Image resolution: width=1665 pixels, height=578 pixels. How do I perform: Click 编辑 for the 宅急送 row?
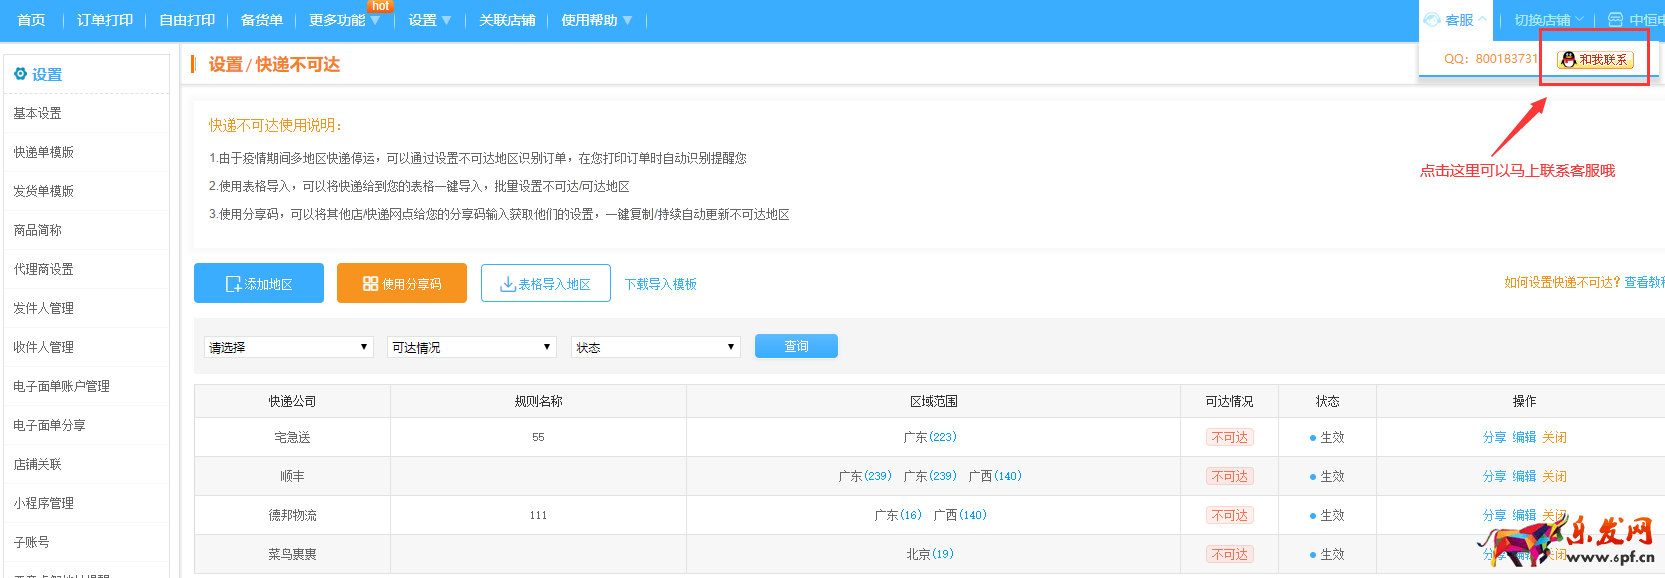coord(1524,437)
